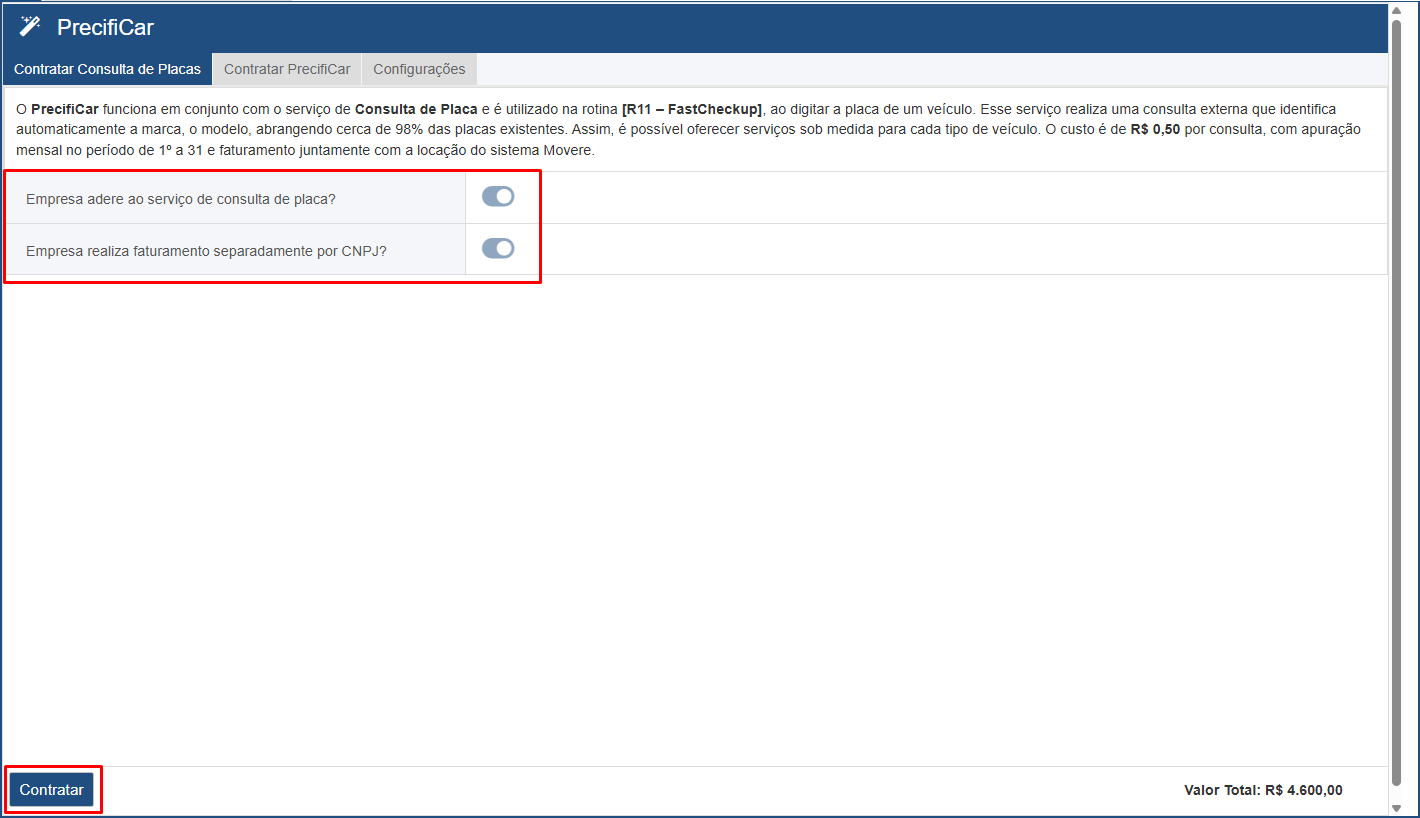The width and height of the screenshot is (1420, 818).
Task: Click the scrollbar up arrow
Action: pos(1396,10)
